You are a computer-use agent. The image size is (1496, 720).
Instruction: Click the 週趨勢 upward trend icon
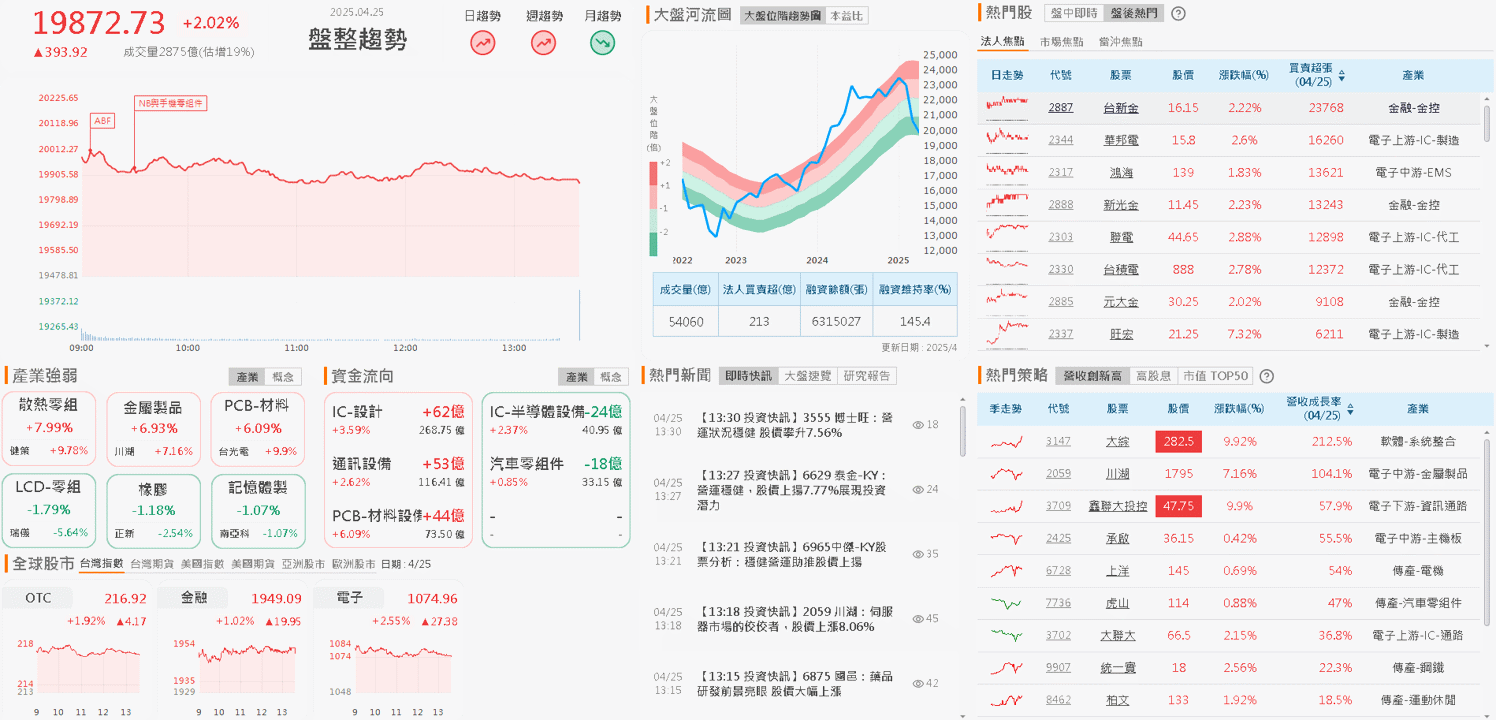coord(543,43)
